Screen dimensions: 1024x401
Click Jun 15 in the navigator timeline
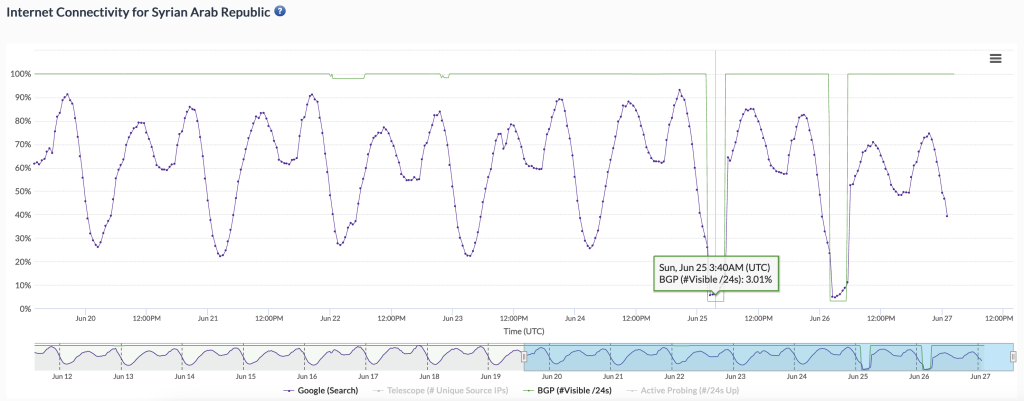(x=245, y=377)
